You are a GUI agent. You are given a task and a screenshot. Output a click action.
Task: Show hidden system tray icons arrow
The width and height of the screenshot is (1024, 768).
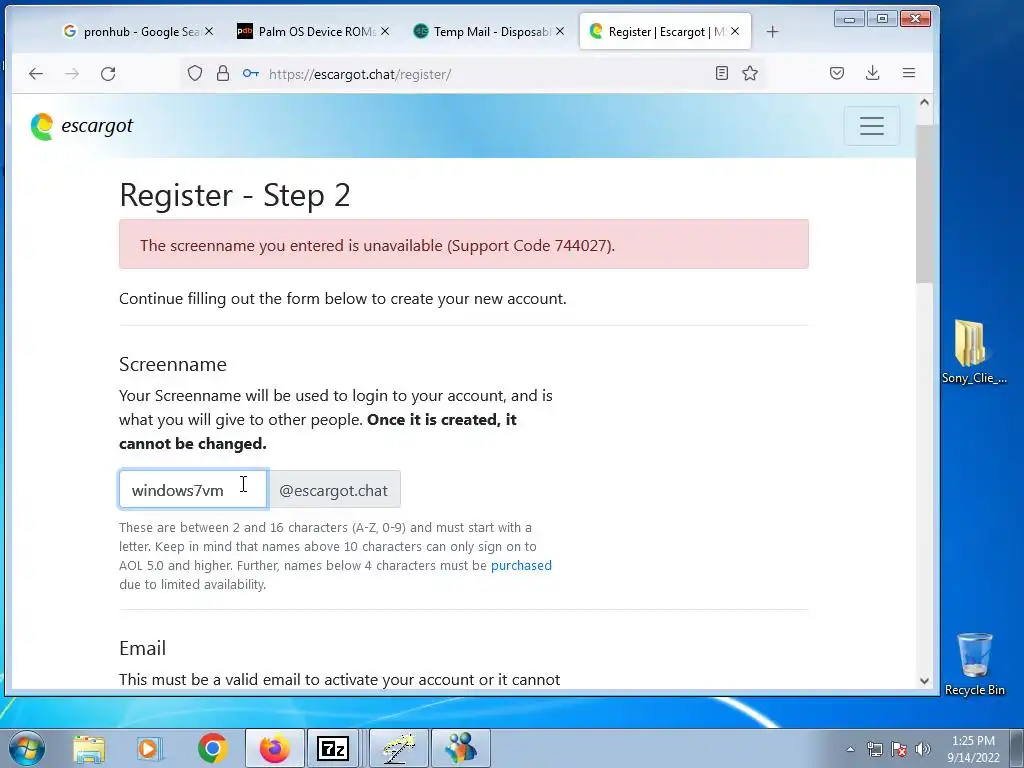tap(850, 749)
